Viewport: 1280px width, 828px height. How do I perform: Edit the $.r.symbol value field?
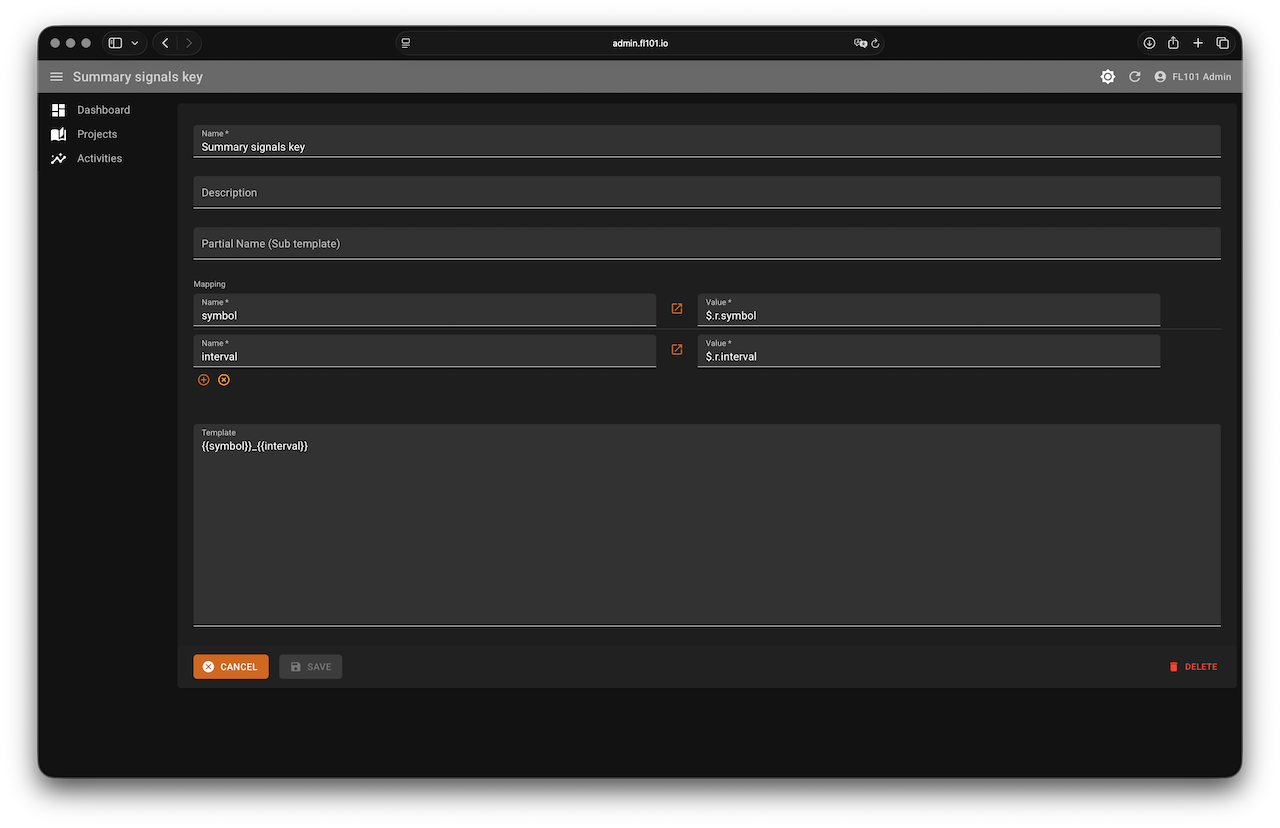coord(928,315)
